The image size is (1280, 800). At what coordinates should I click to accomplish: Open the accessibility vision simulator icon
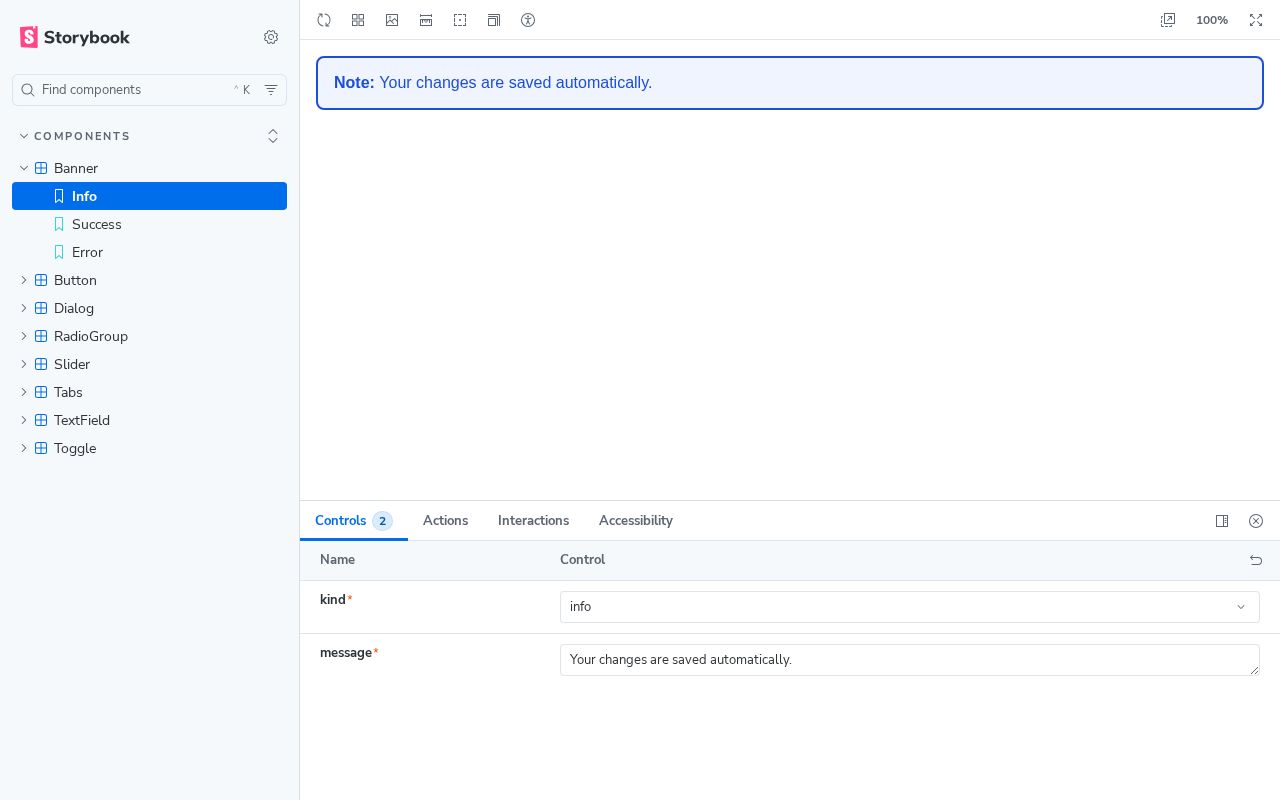pyautogui.click(x=528, y=20)
